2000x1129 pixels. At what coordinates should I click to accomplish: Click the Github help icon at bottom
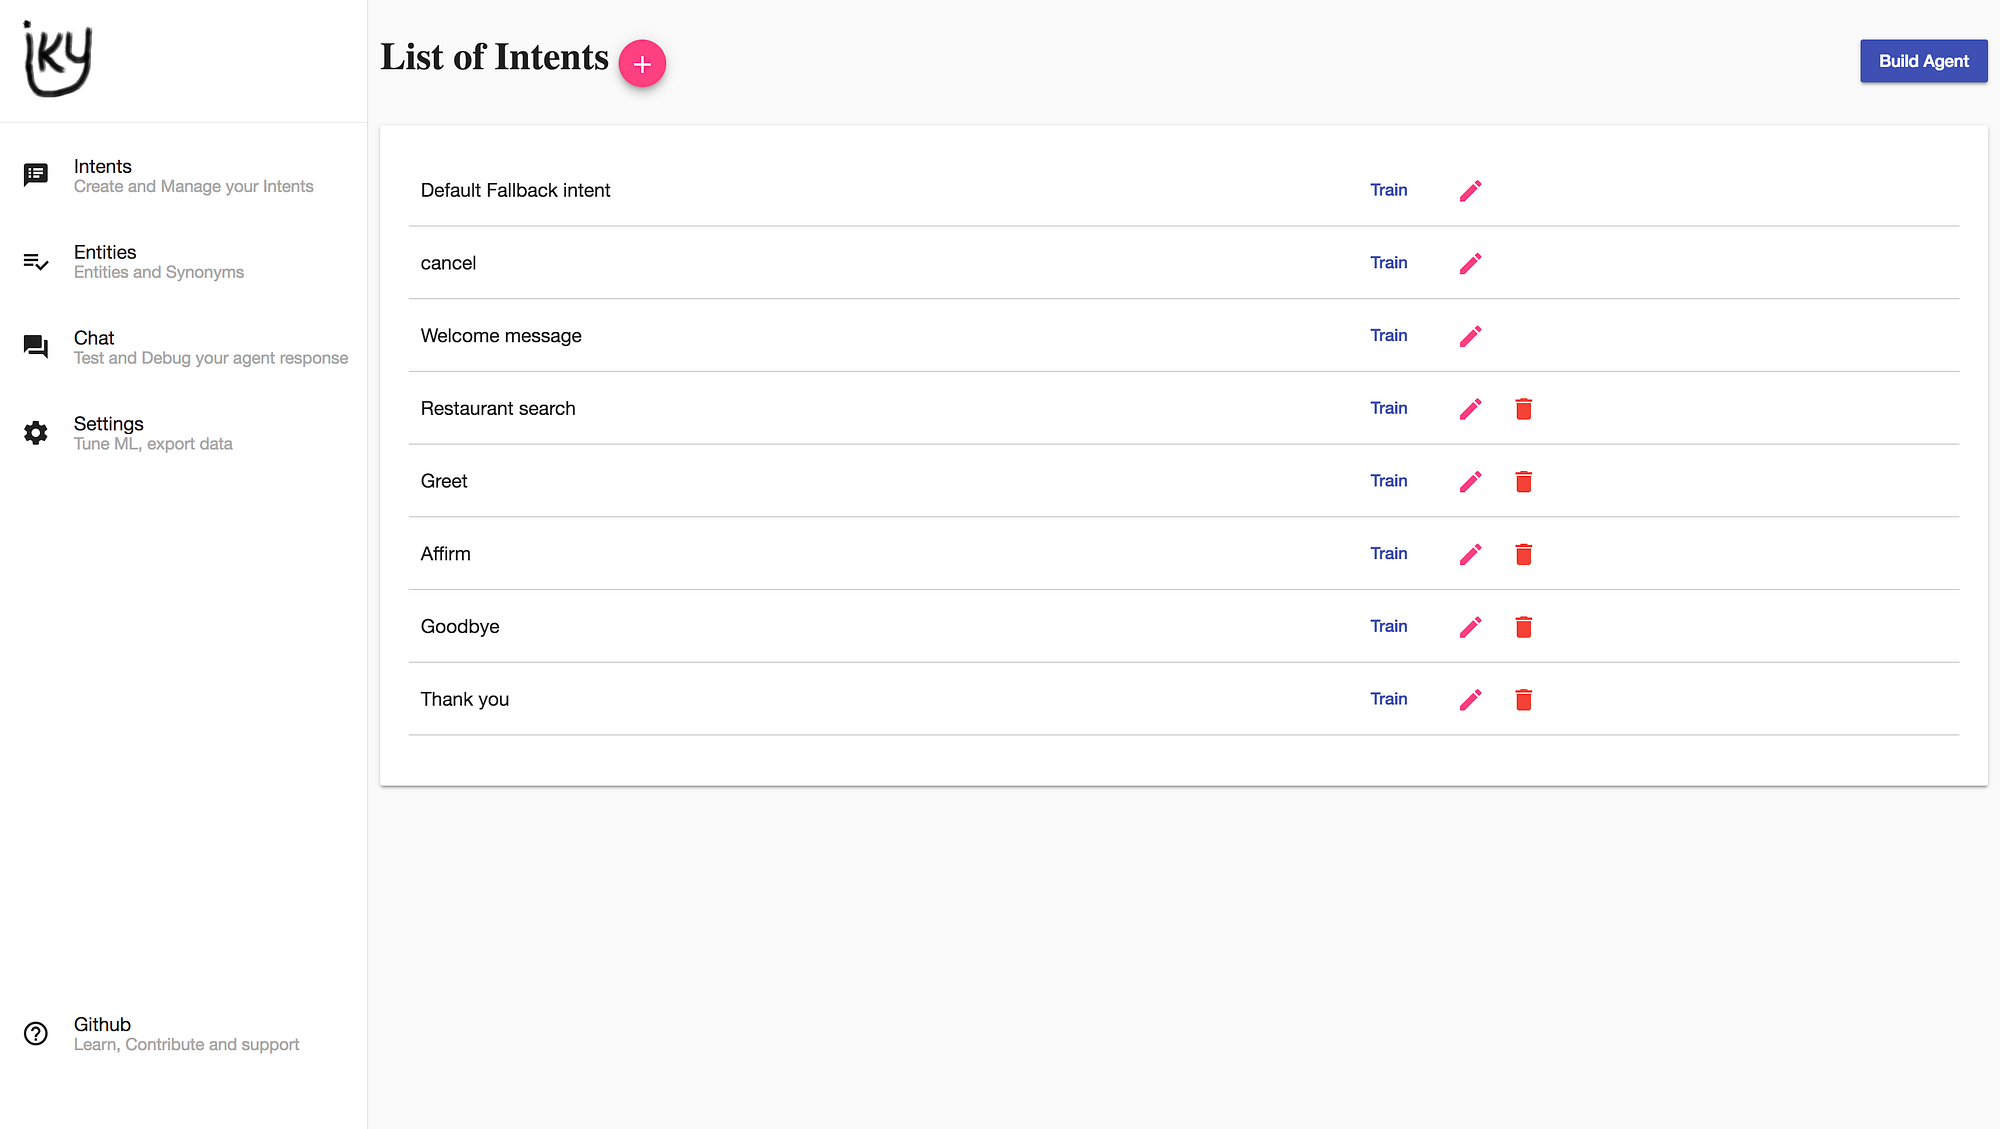(35, 1033)
